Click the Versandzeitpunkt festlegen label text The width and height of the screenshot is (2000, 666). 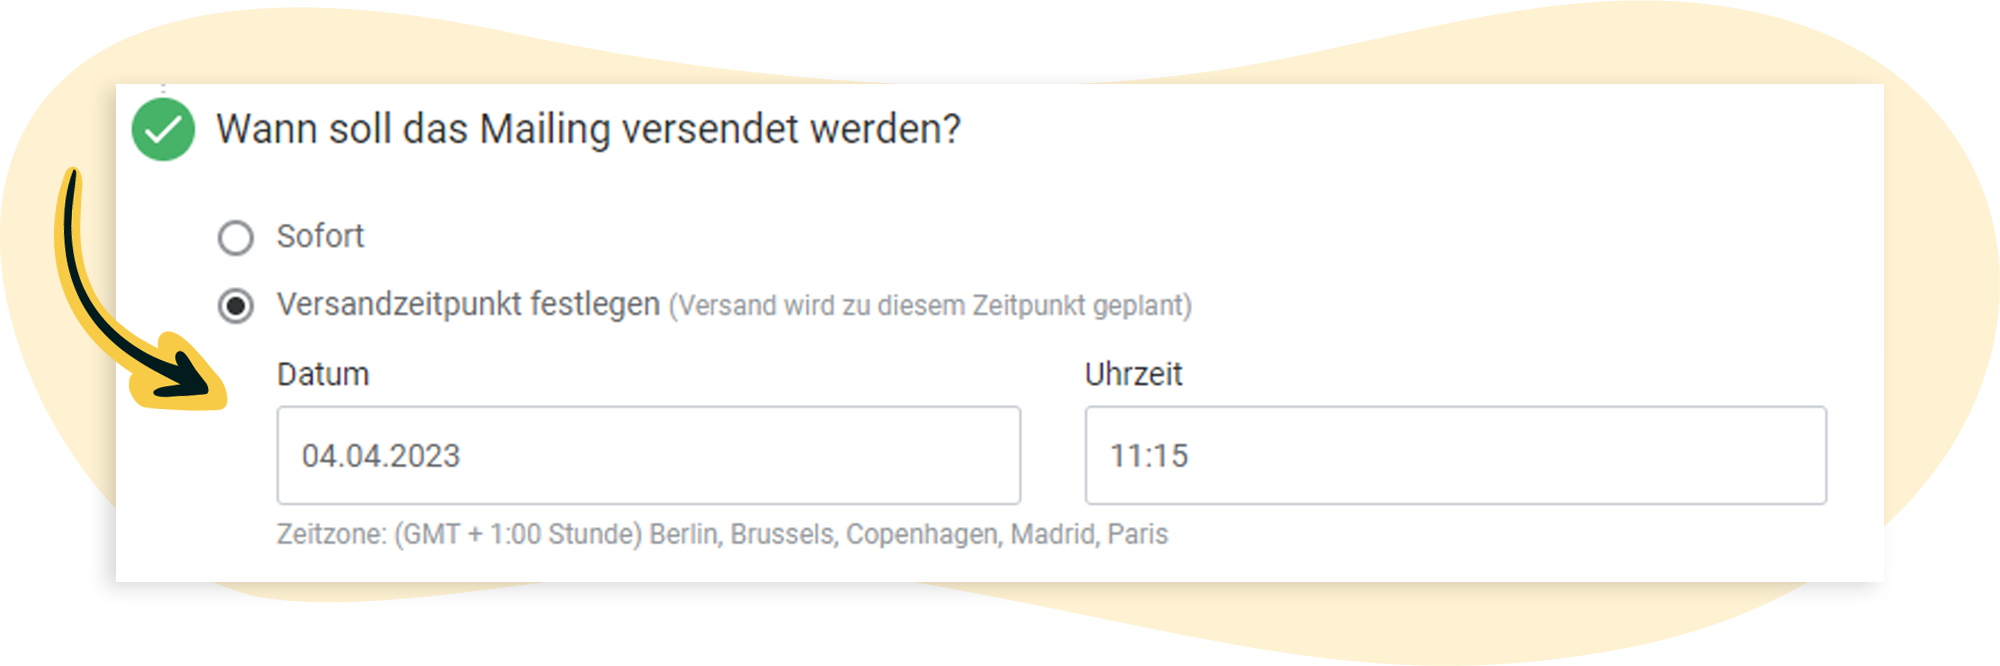click(x=468, y=304)
